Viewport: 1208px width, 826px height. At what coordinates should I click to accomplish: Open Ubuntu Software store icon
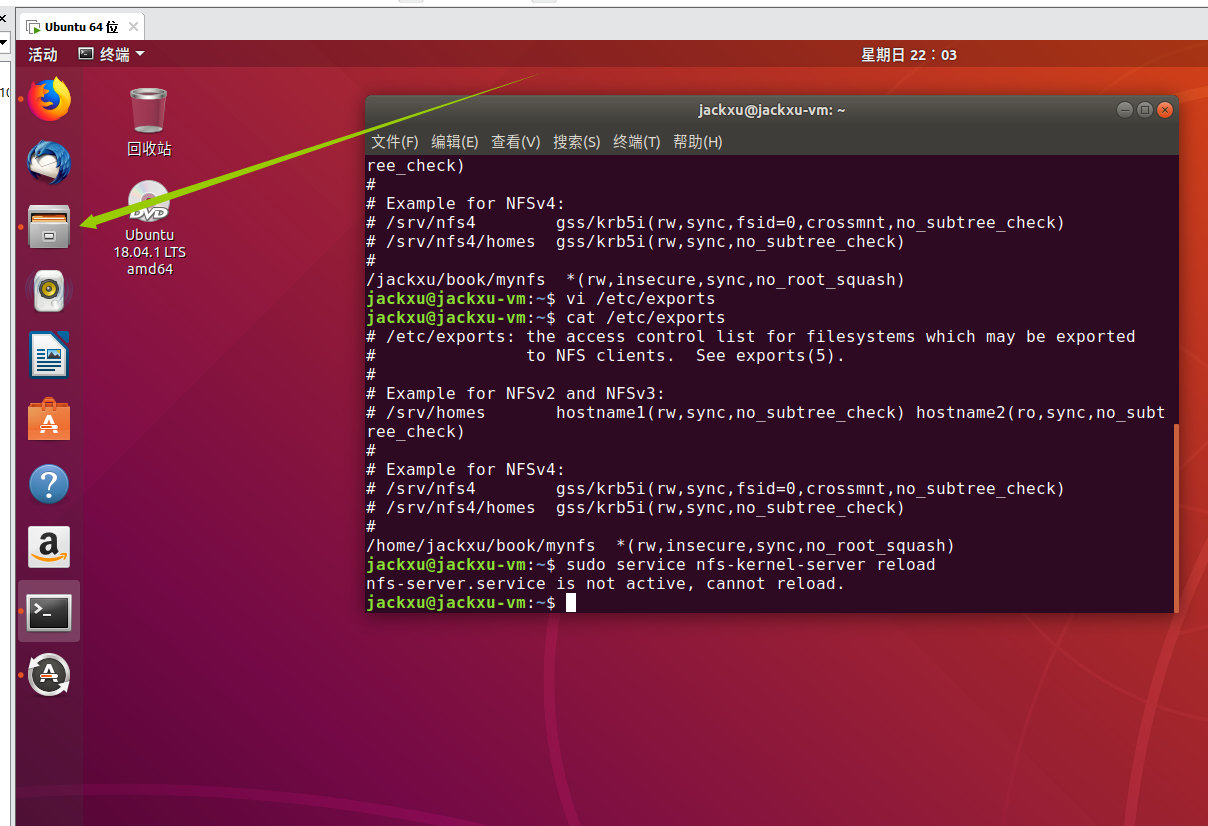click(x=49, y=419)
